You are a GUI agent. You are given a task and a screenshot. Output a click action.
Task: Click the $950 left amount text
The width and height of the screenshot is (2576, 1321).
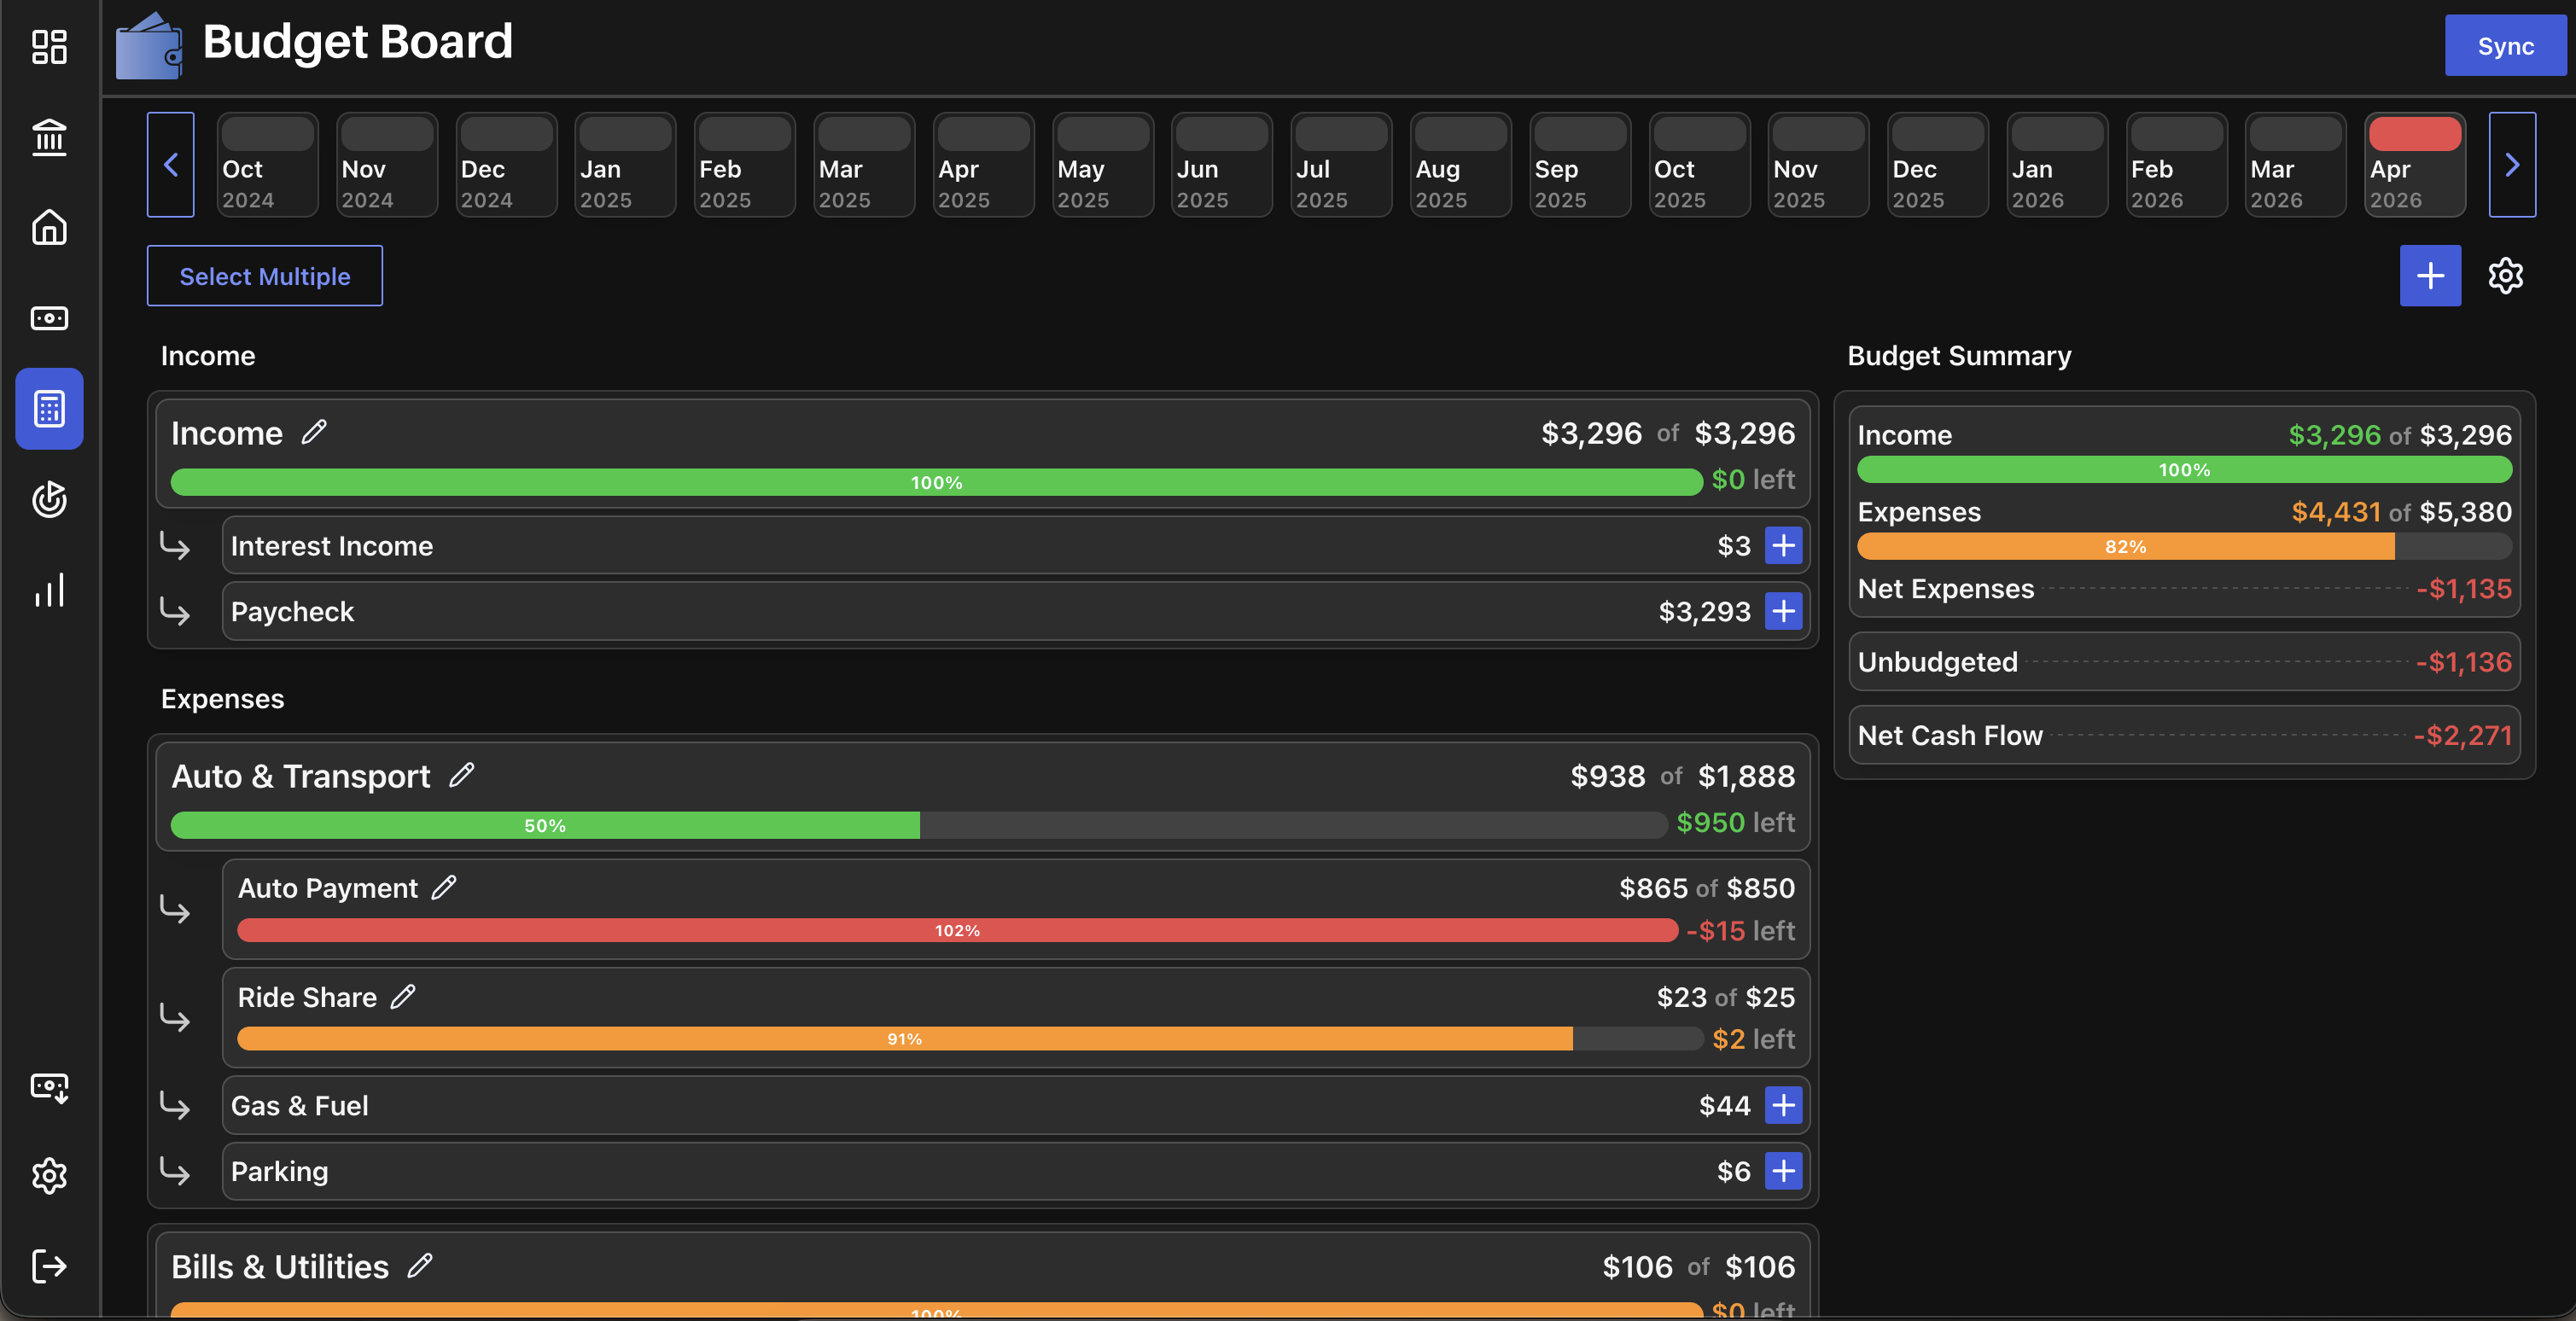1735,822
